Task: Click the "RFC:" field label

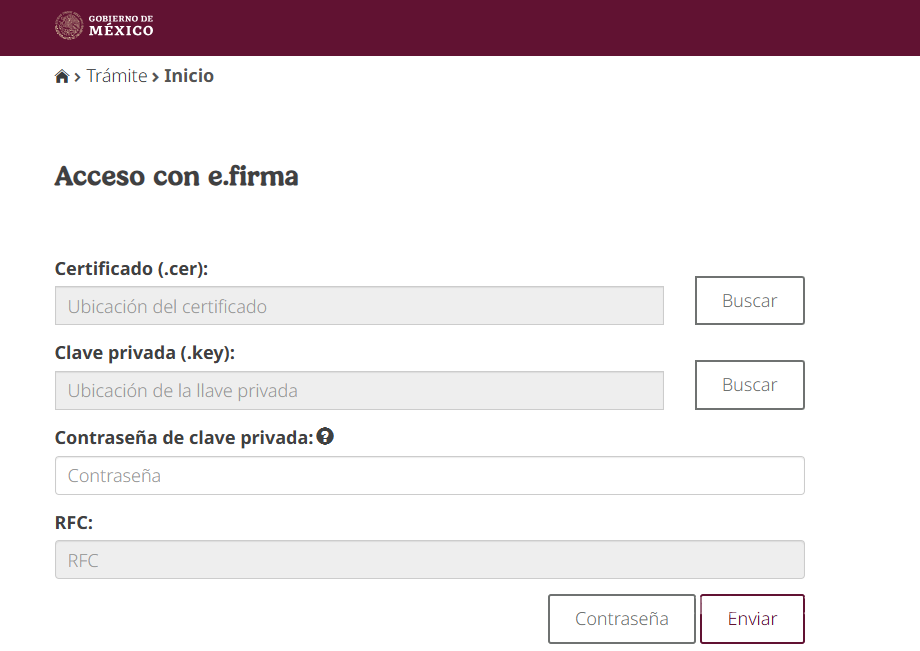Action: [x=74, y=522]
